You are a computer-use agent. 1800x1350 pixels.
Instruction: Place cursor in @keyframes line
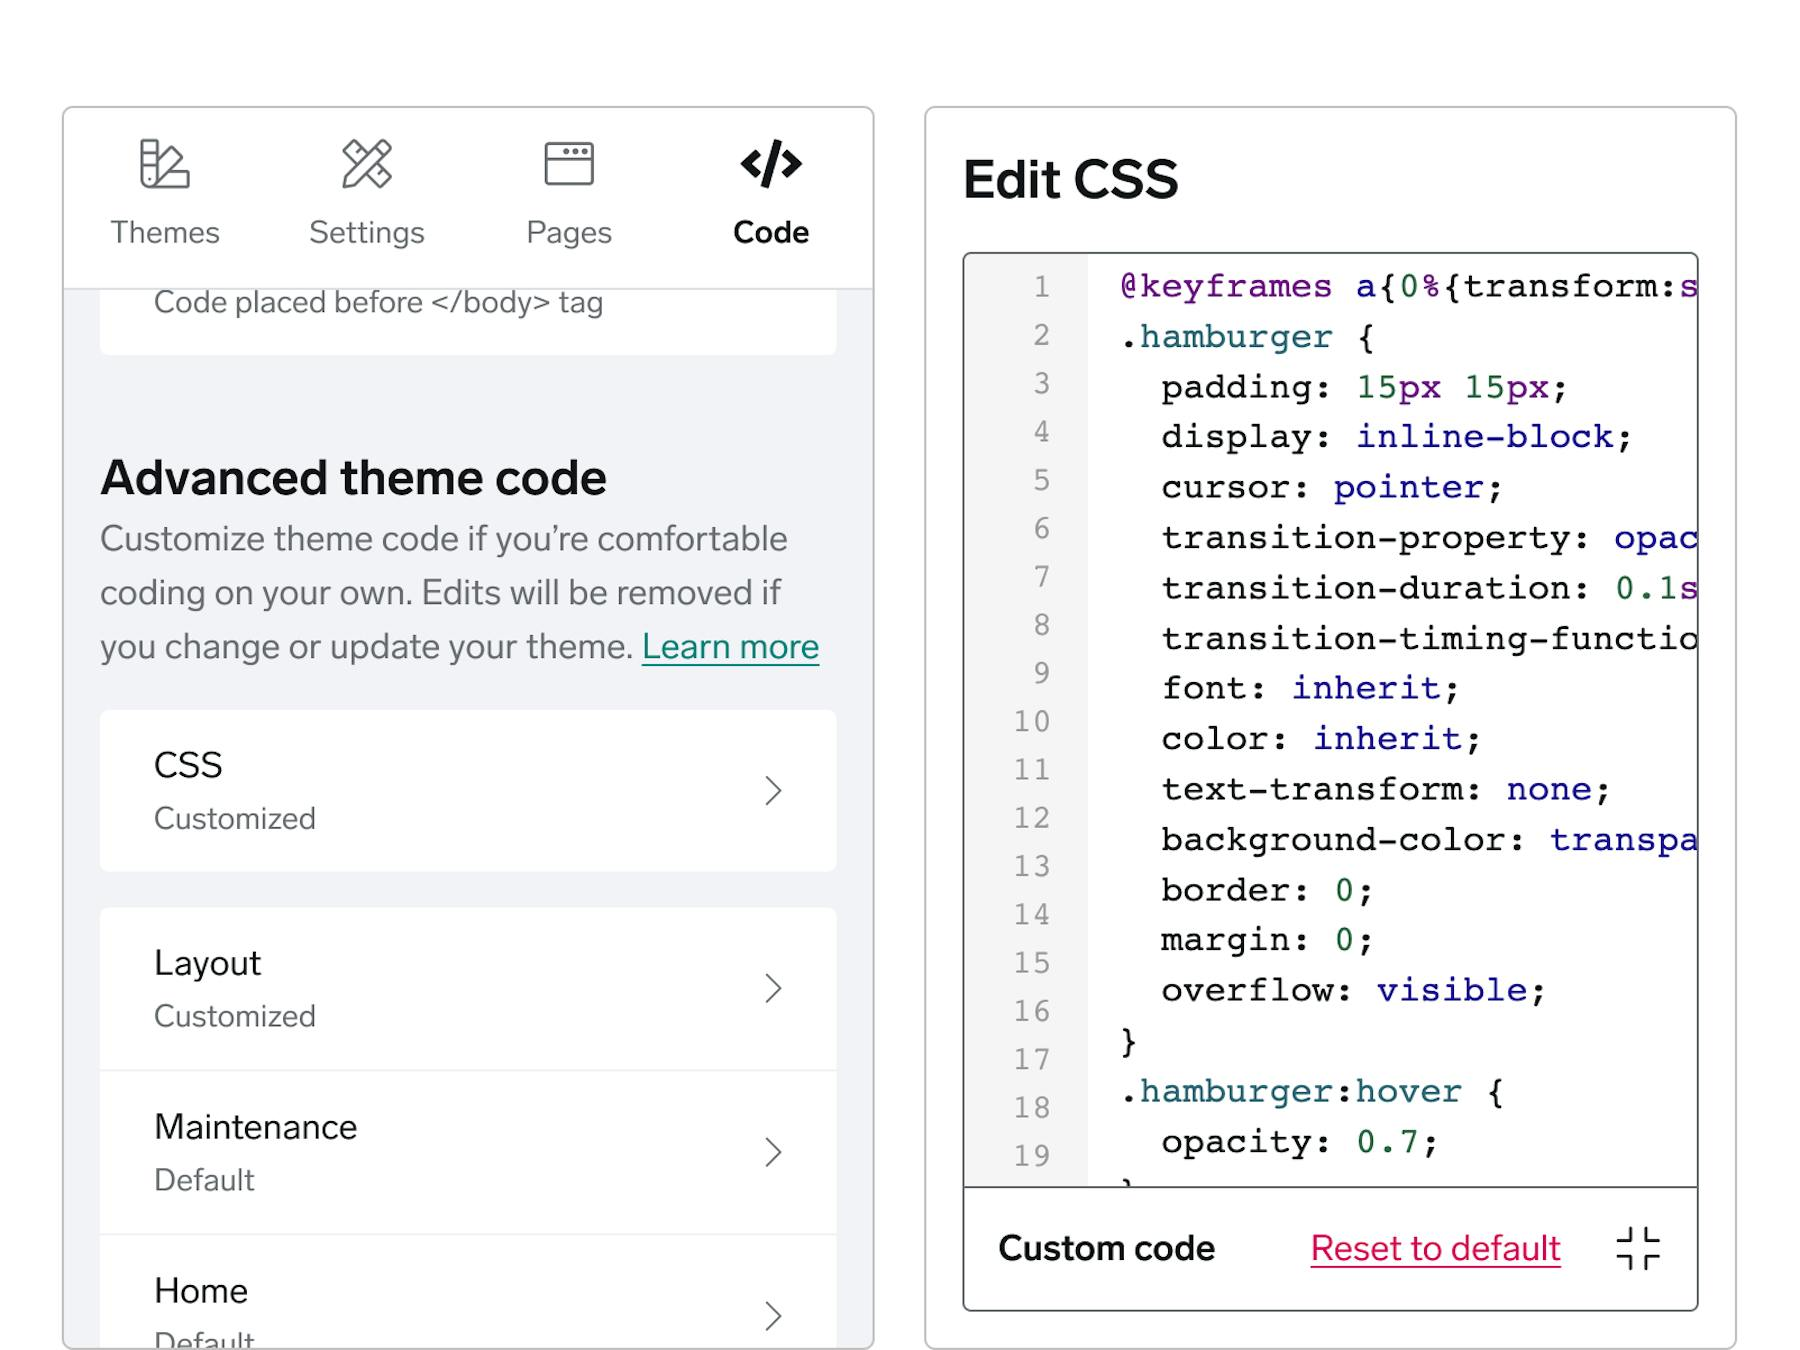tap(1408, 287)
